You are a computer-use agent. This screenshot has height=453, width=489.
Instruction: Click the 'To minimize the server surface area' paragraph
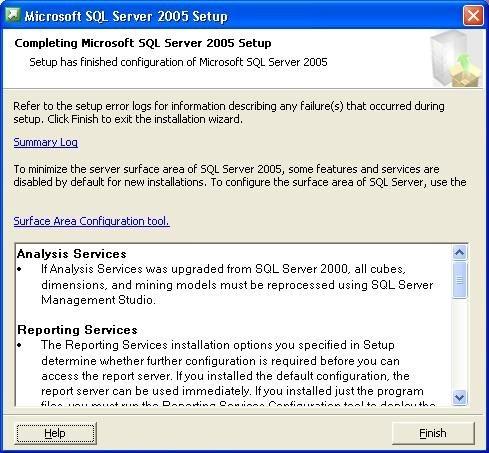point(240,175)
